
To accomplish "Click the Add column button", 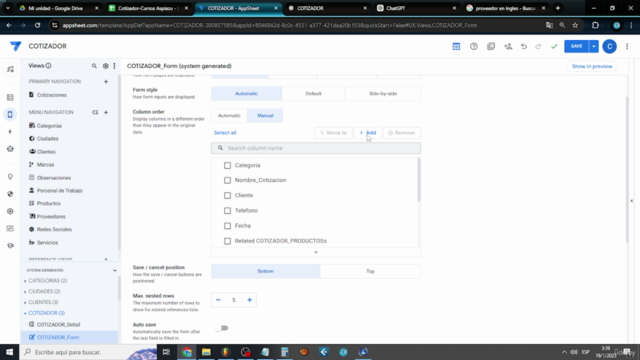I will tap(368, 133).
